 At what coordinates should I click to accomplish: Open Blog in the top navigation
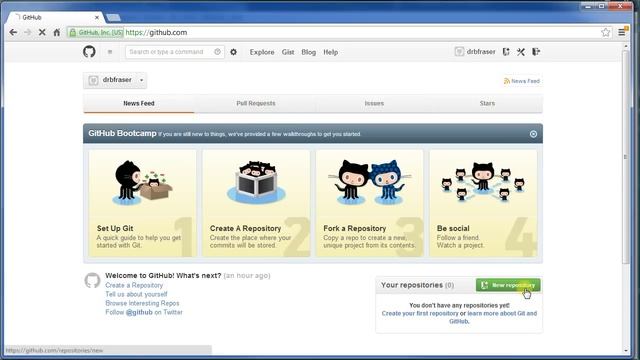point(309,52)
